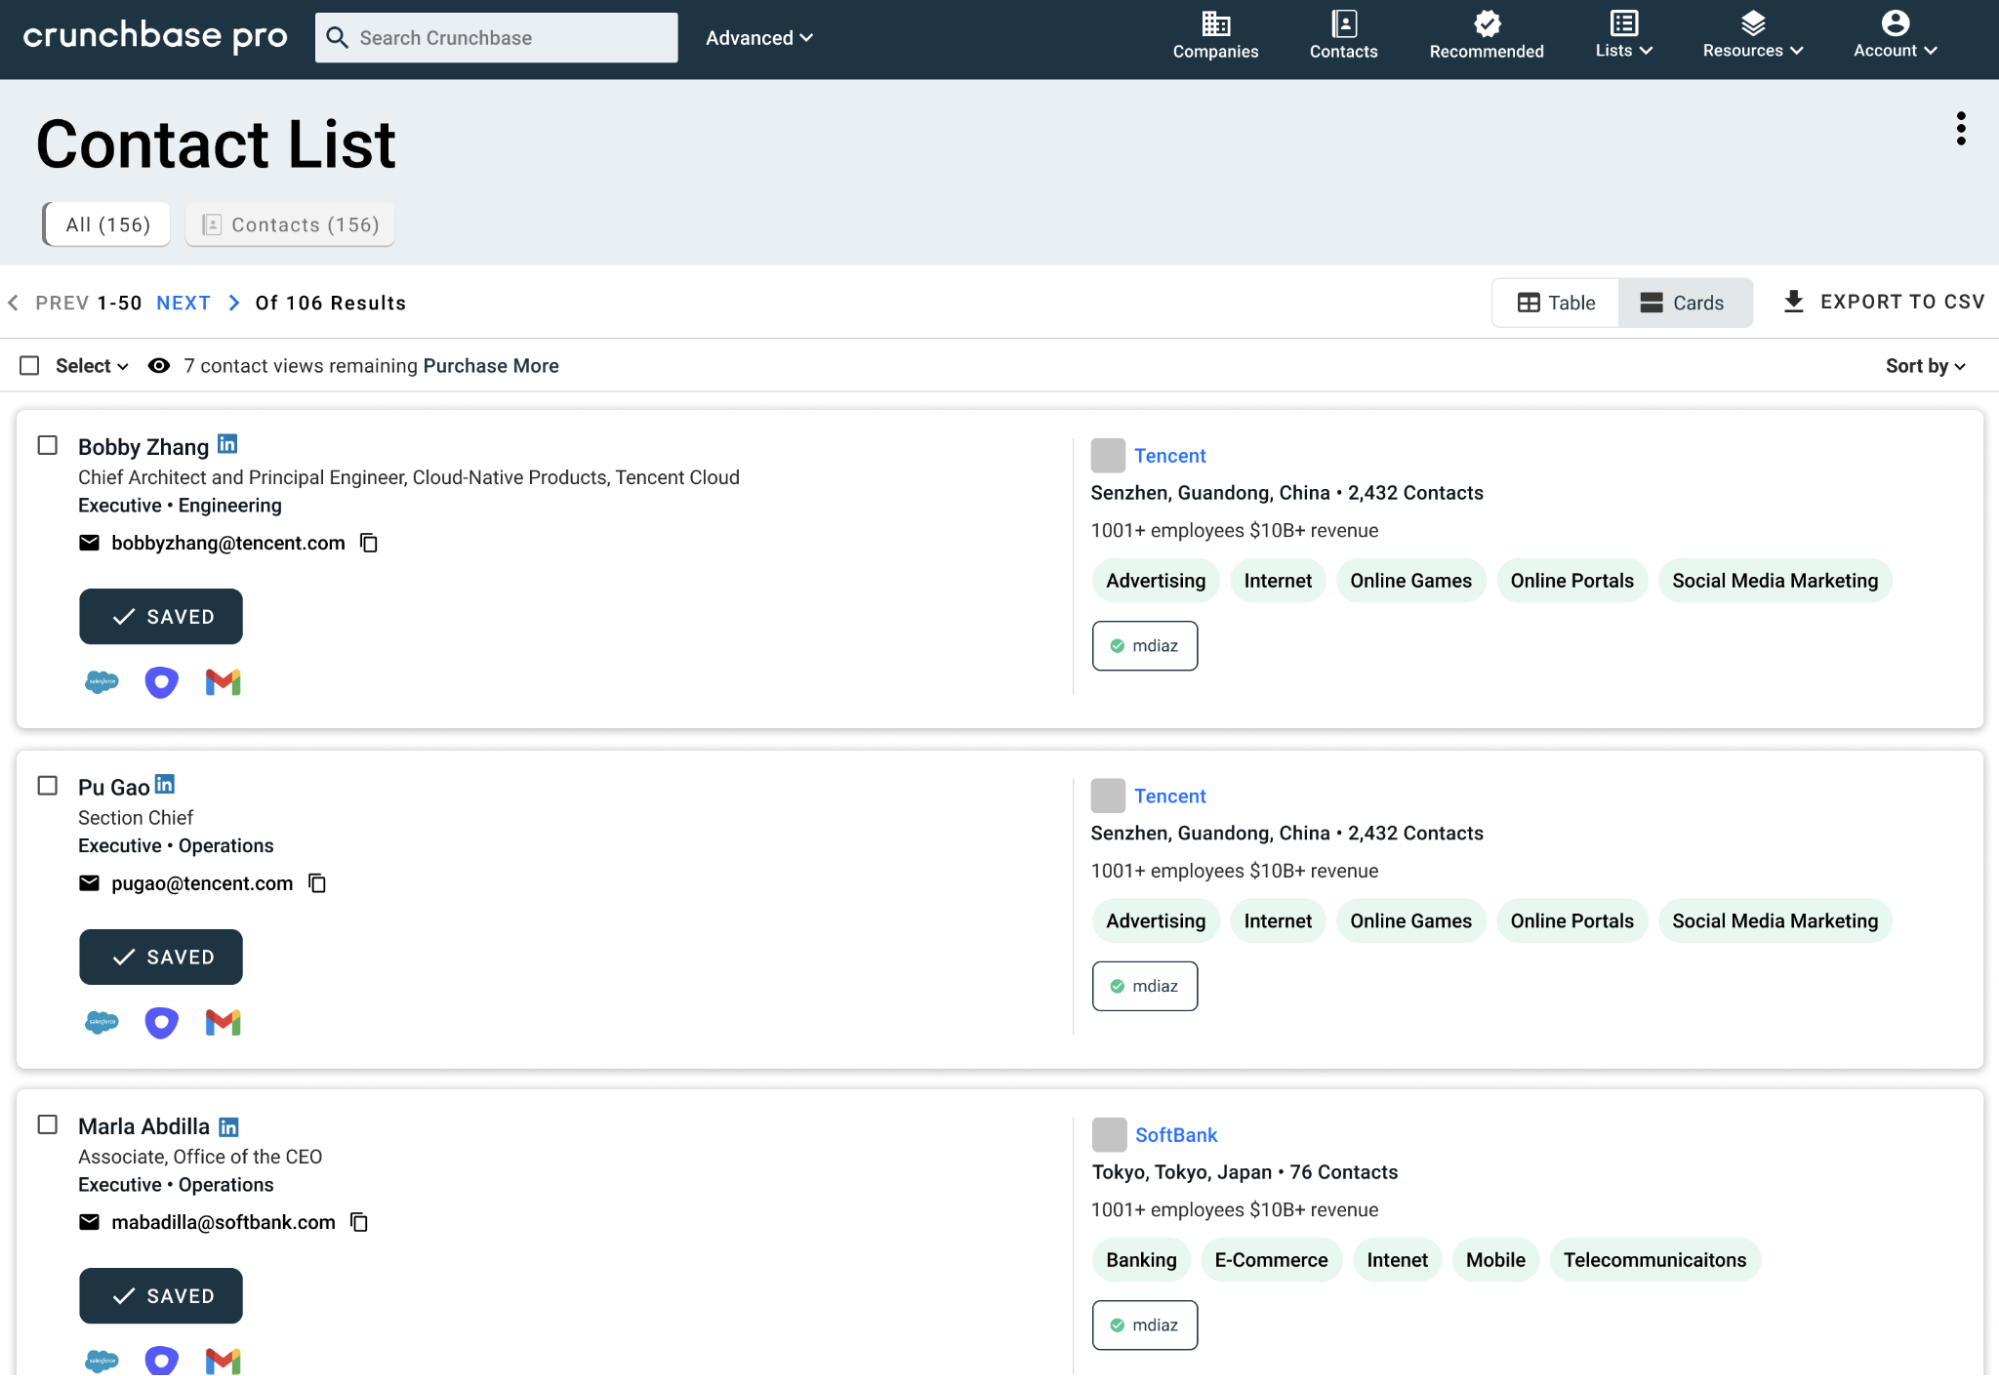Open the Sort by dropdown
Viewport: 1999px width, 1376px height.
coord(1925,366)
